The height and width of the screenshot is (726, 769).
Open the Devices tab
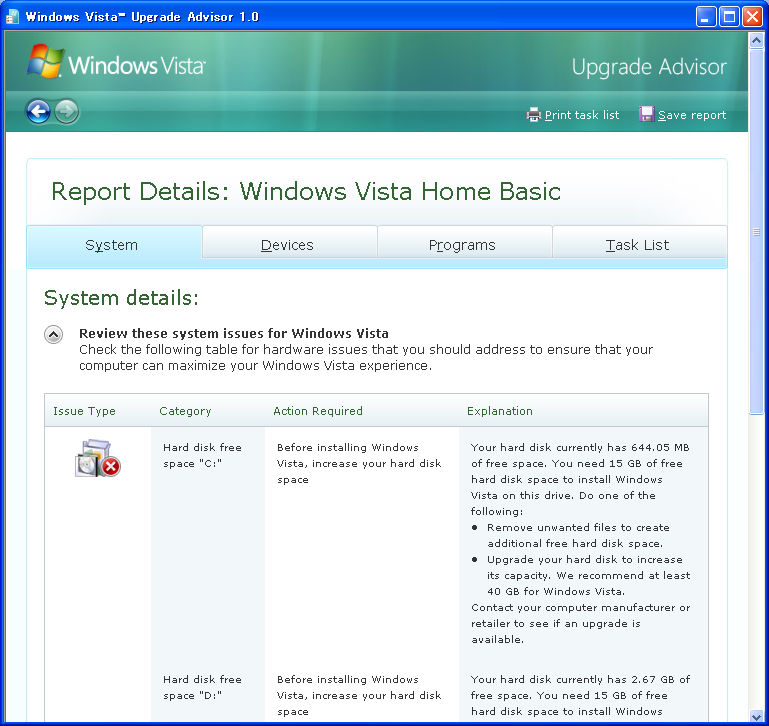(290, 244)
